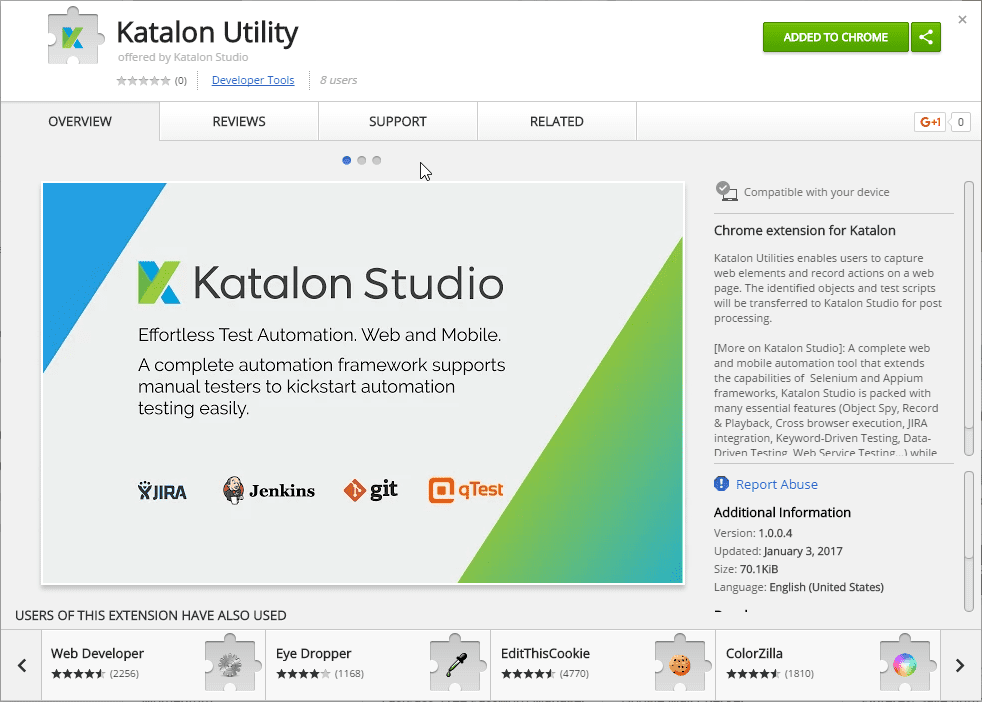Click the git logo in the slide

pyautogui.click(x=371, y=490)
